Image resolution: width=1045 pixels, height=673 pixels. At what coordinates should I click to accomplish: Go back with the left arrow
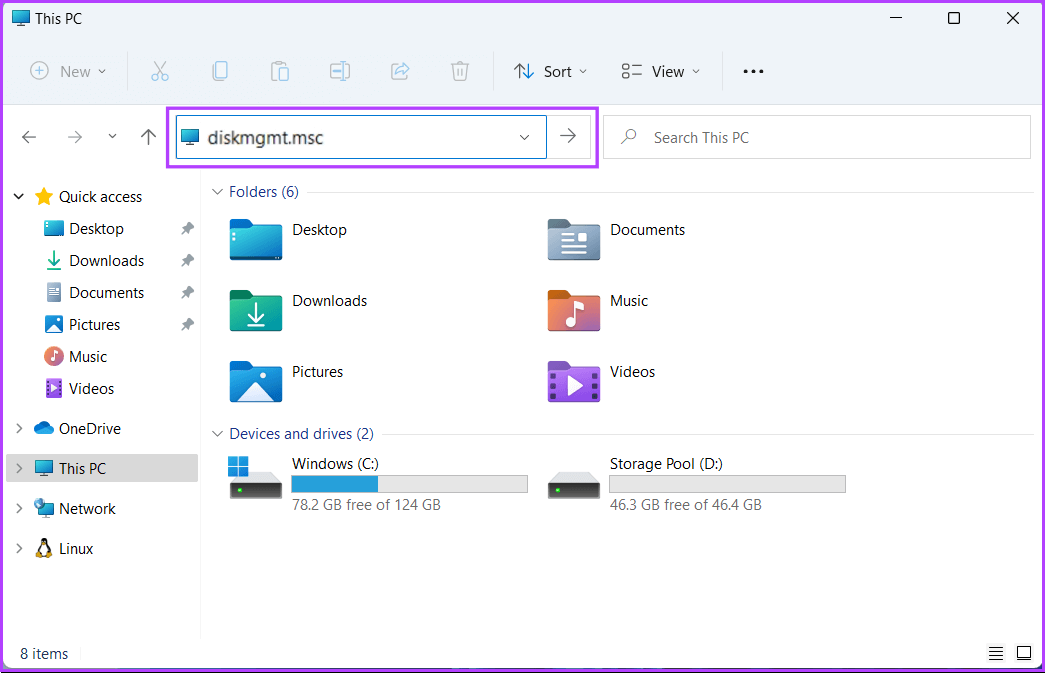[x=29, y=137]
